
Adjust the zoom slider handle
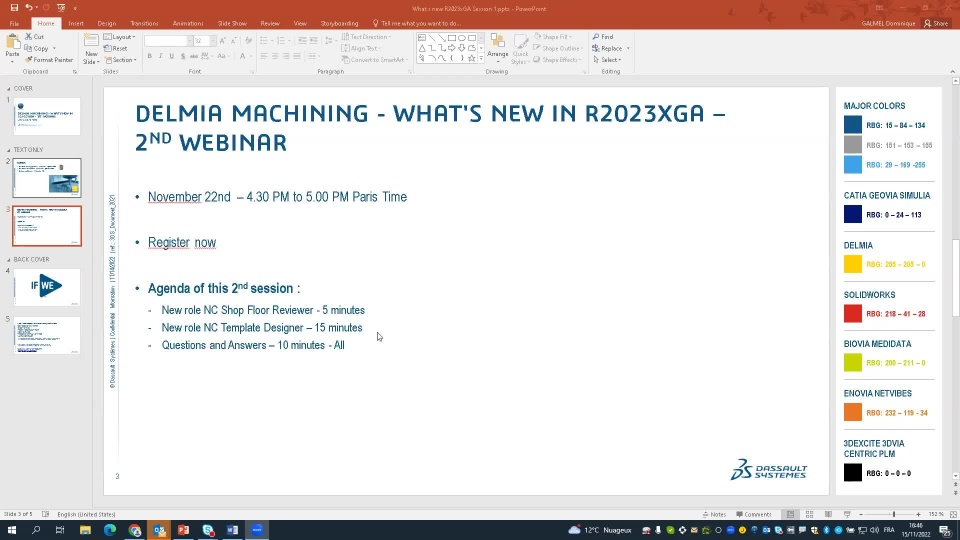(x=894, y=514)
